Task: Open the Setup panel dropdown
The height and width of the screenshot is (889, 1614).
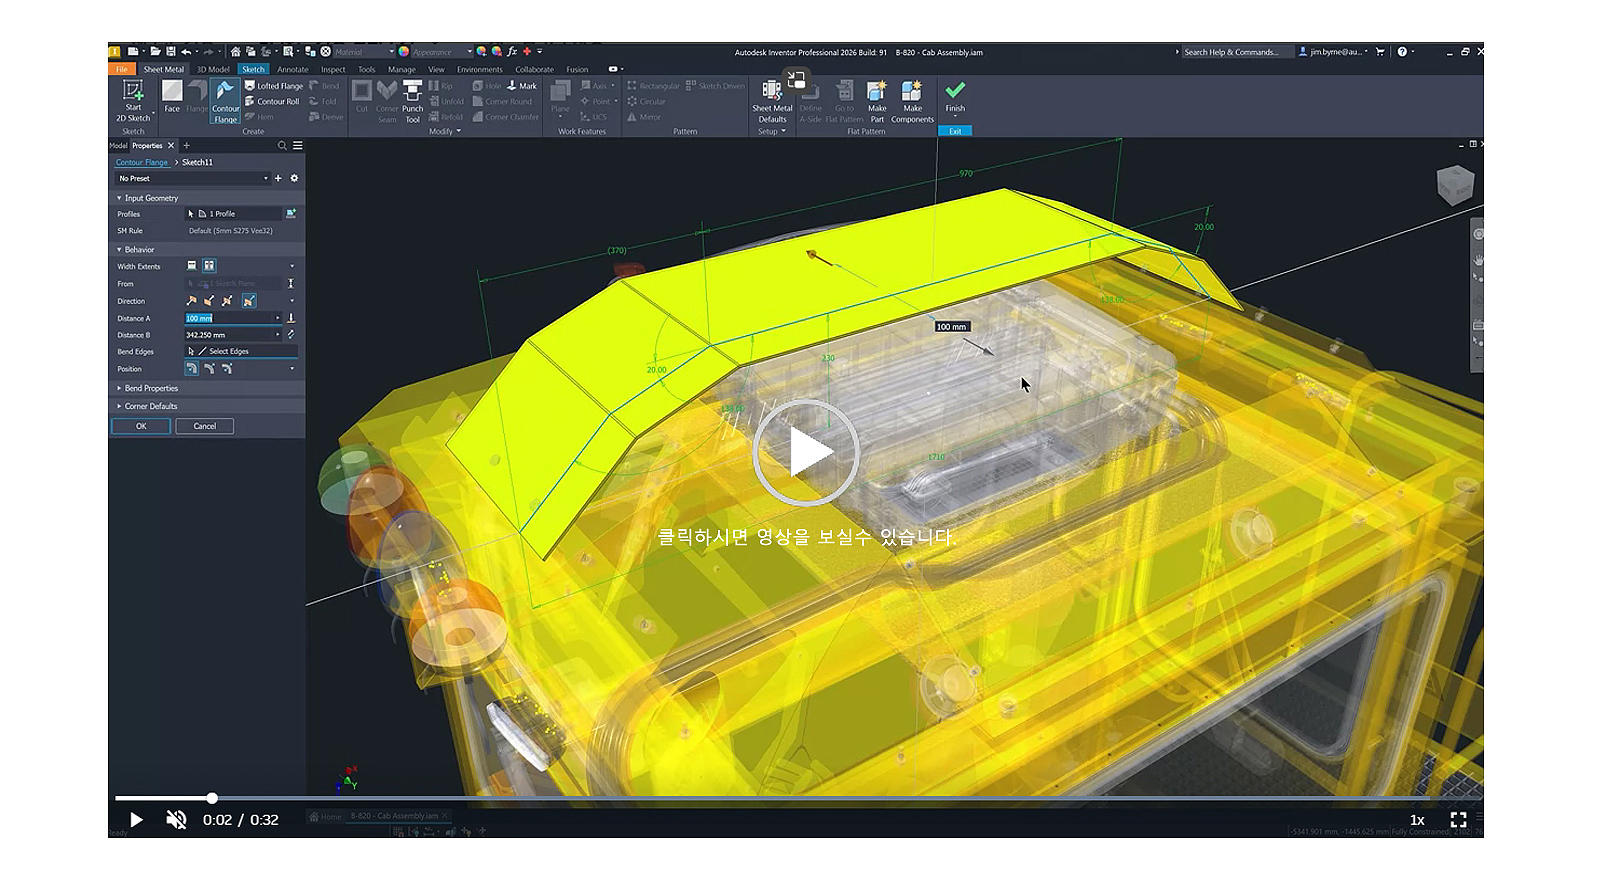Action: click(772, 131)
